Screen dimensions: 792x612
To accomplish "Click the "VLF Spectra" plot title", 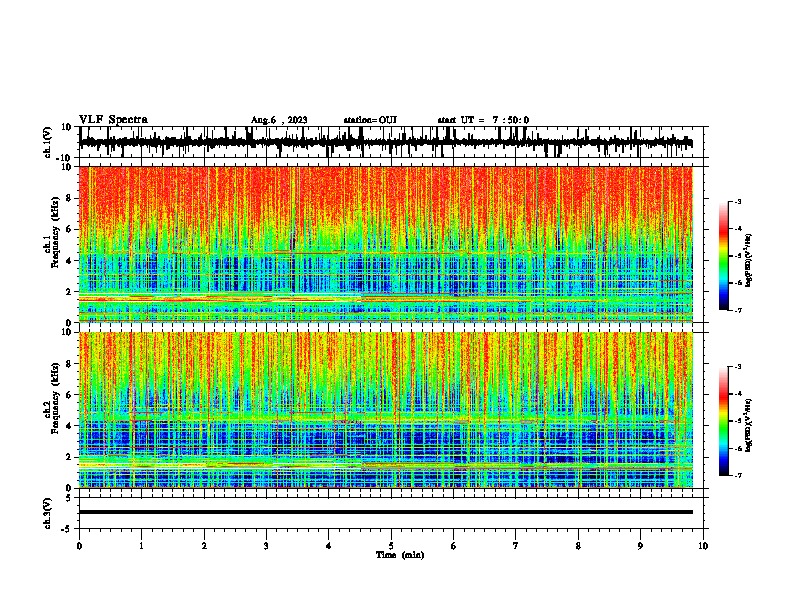I will 113,120.
